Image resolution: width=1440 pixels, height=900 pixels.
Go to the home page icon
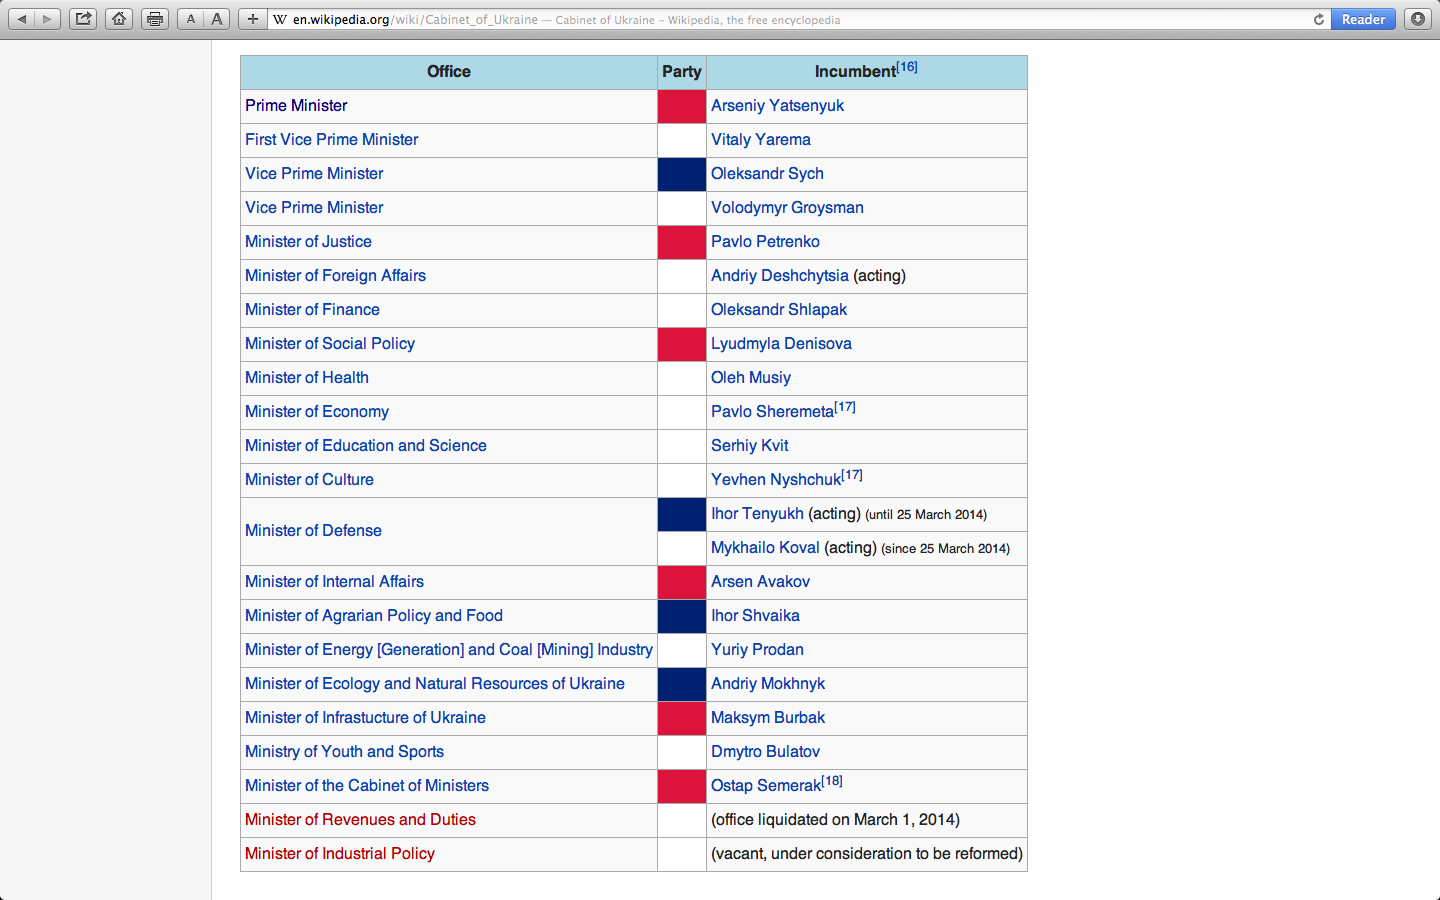point(119,19)
